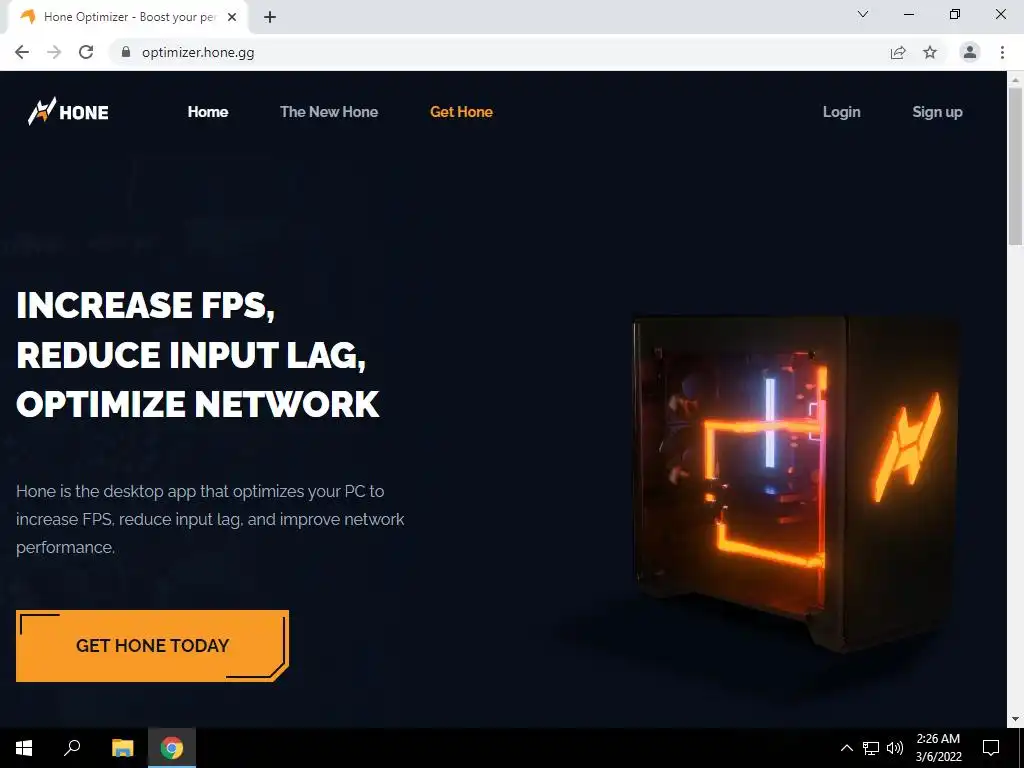Click the optimizer.hone.gg address bar
This screenshot has width=1024, height=768.
[x=496, y=52]
